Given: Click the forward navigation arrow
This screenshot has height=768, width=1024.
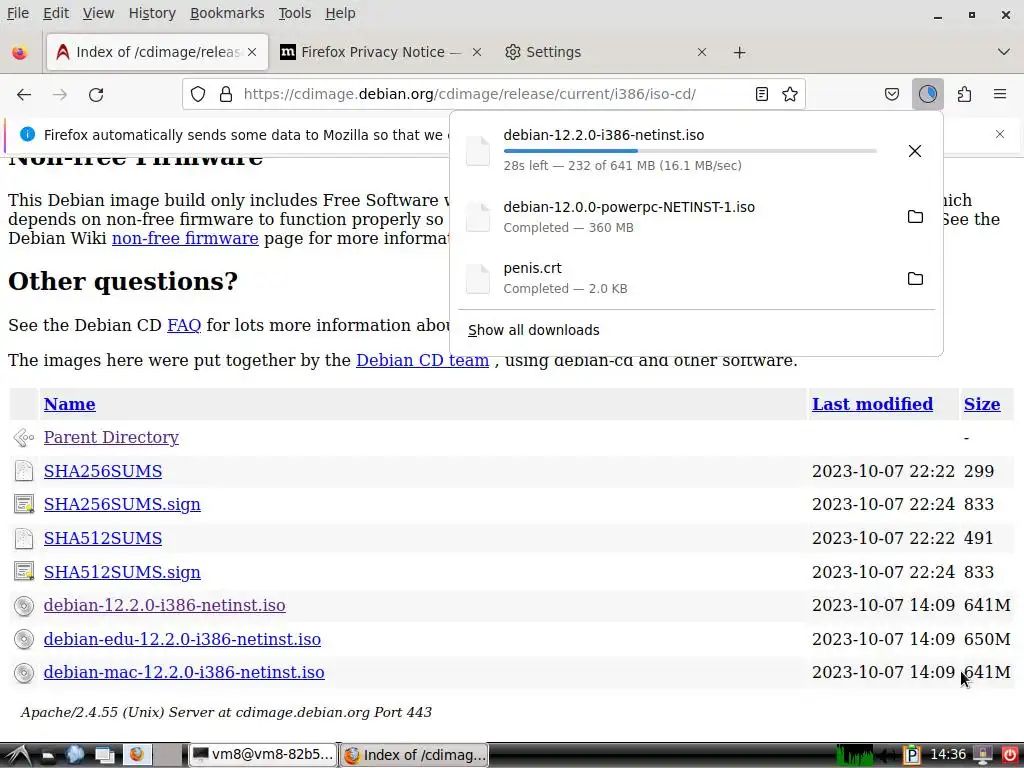Looking at the screenshot, I should coord(60,95).
